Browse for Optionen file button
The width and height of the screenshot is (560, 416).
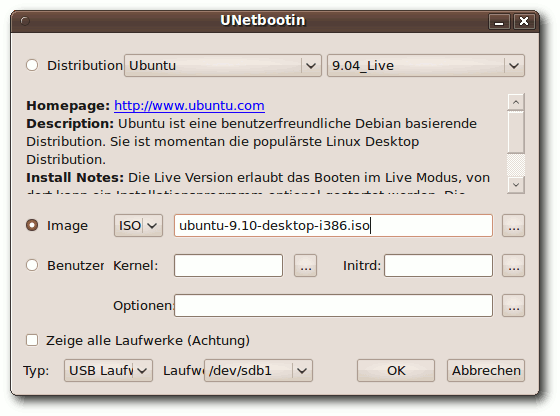point(513,305)
